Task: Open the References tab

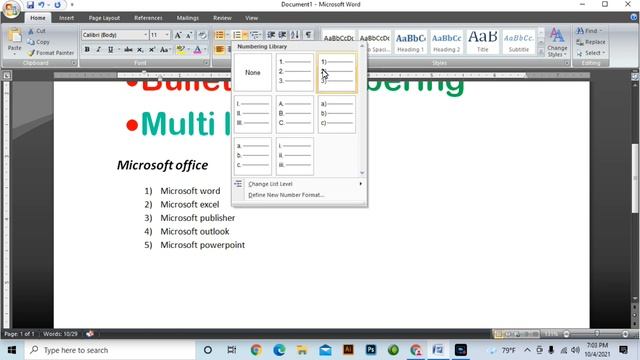Action: tap(148, 18)
